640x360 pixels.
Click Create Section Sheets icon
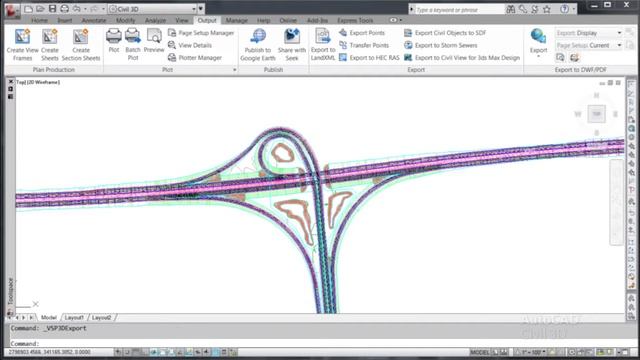[x=80, y=37]
